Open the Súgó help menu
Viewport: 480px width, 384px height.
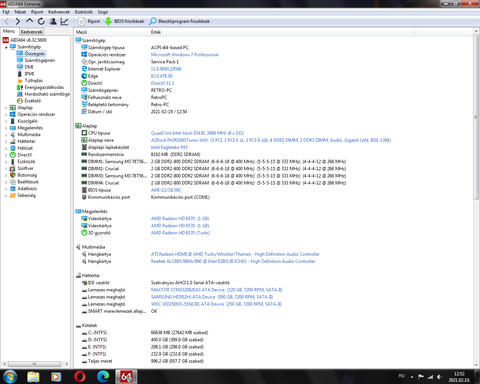pos(103,12)
